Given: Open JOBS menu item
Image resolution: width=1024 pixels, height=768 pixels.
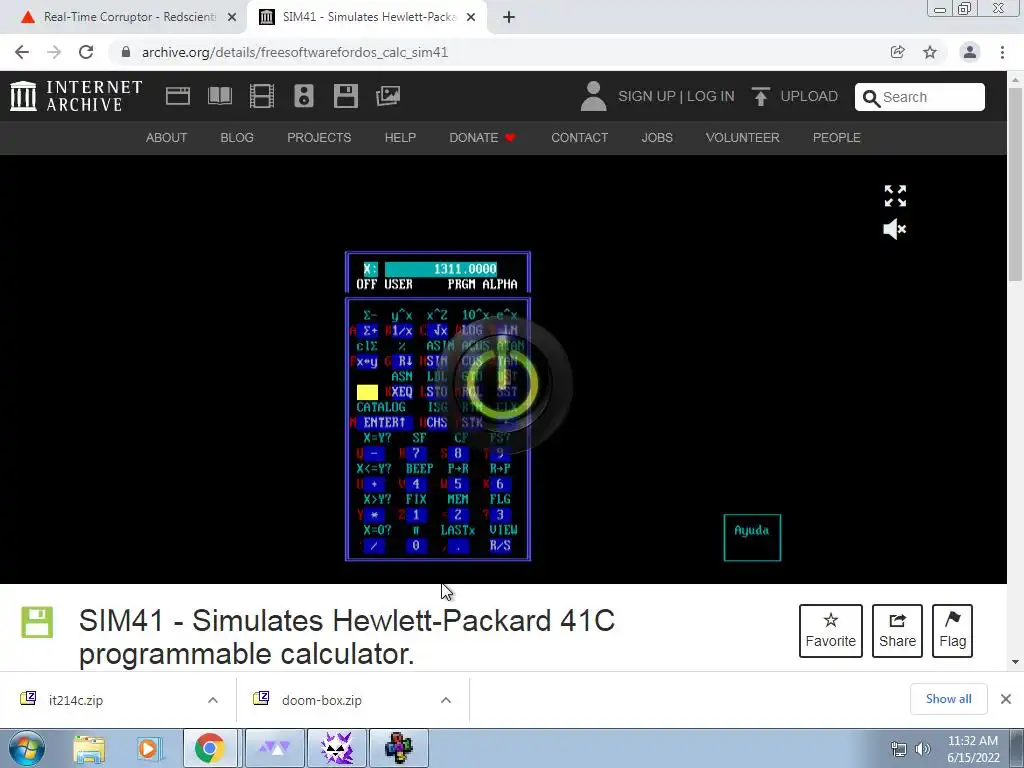Looking at the screenshot, I should pyautogui.click(x=657, y=138).
